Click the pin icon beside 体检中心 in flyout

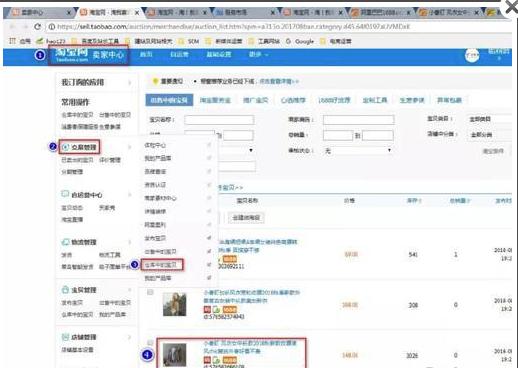pos(209,145)
